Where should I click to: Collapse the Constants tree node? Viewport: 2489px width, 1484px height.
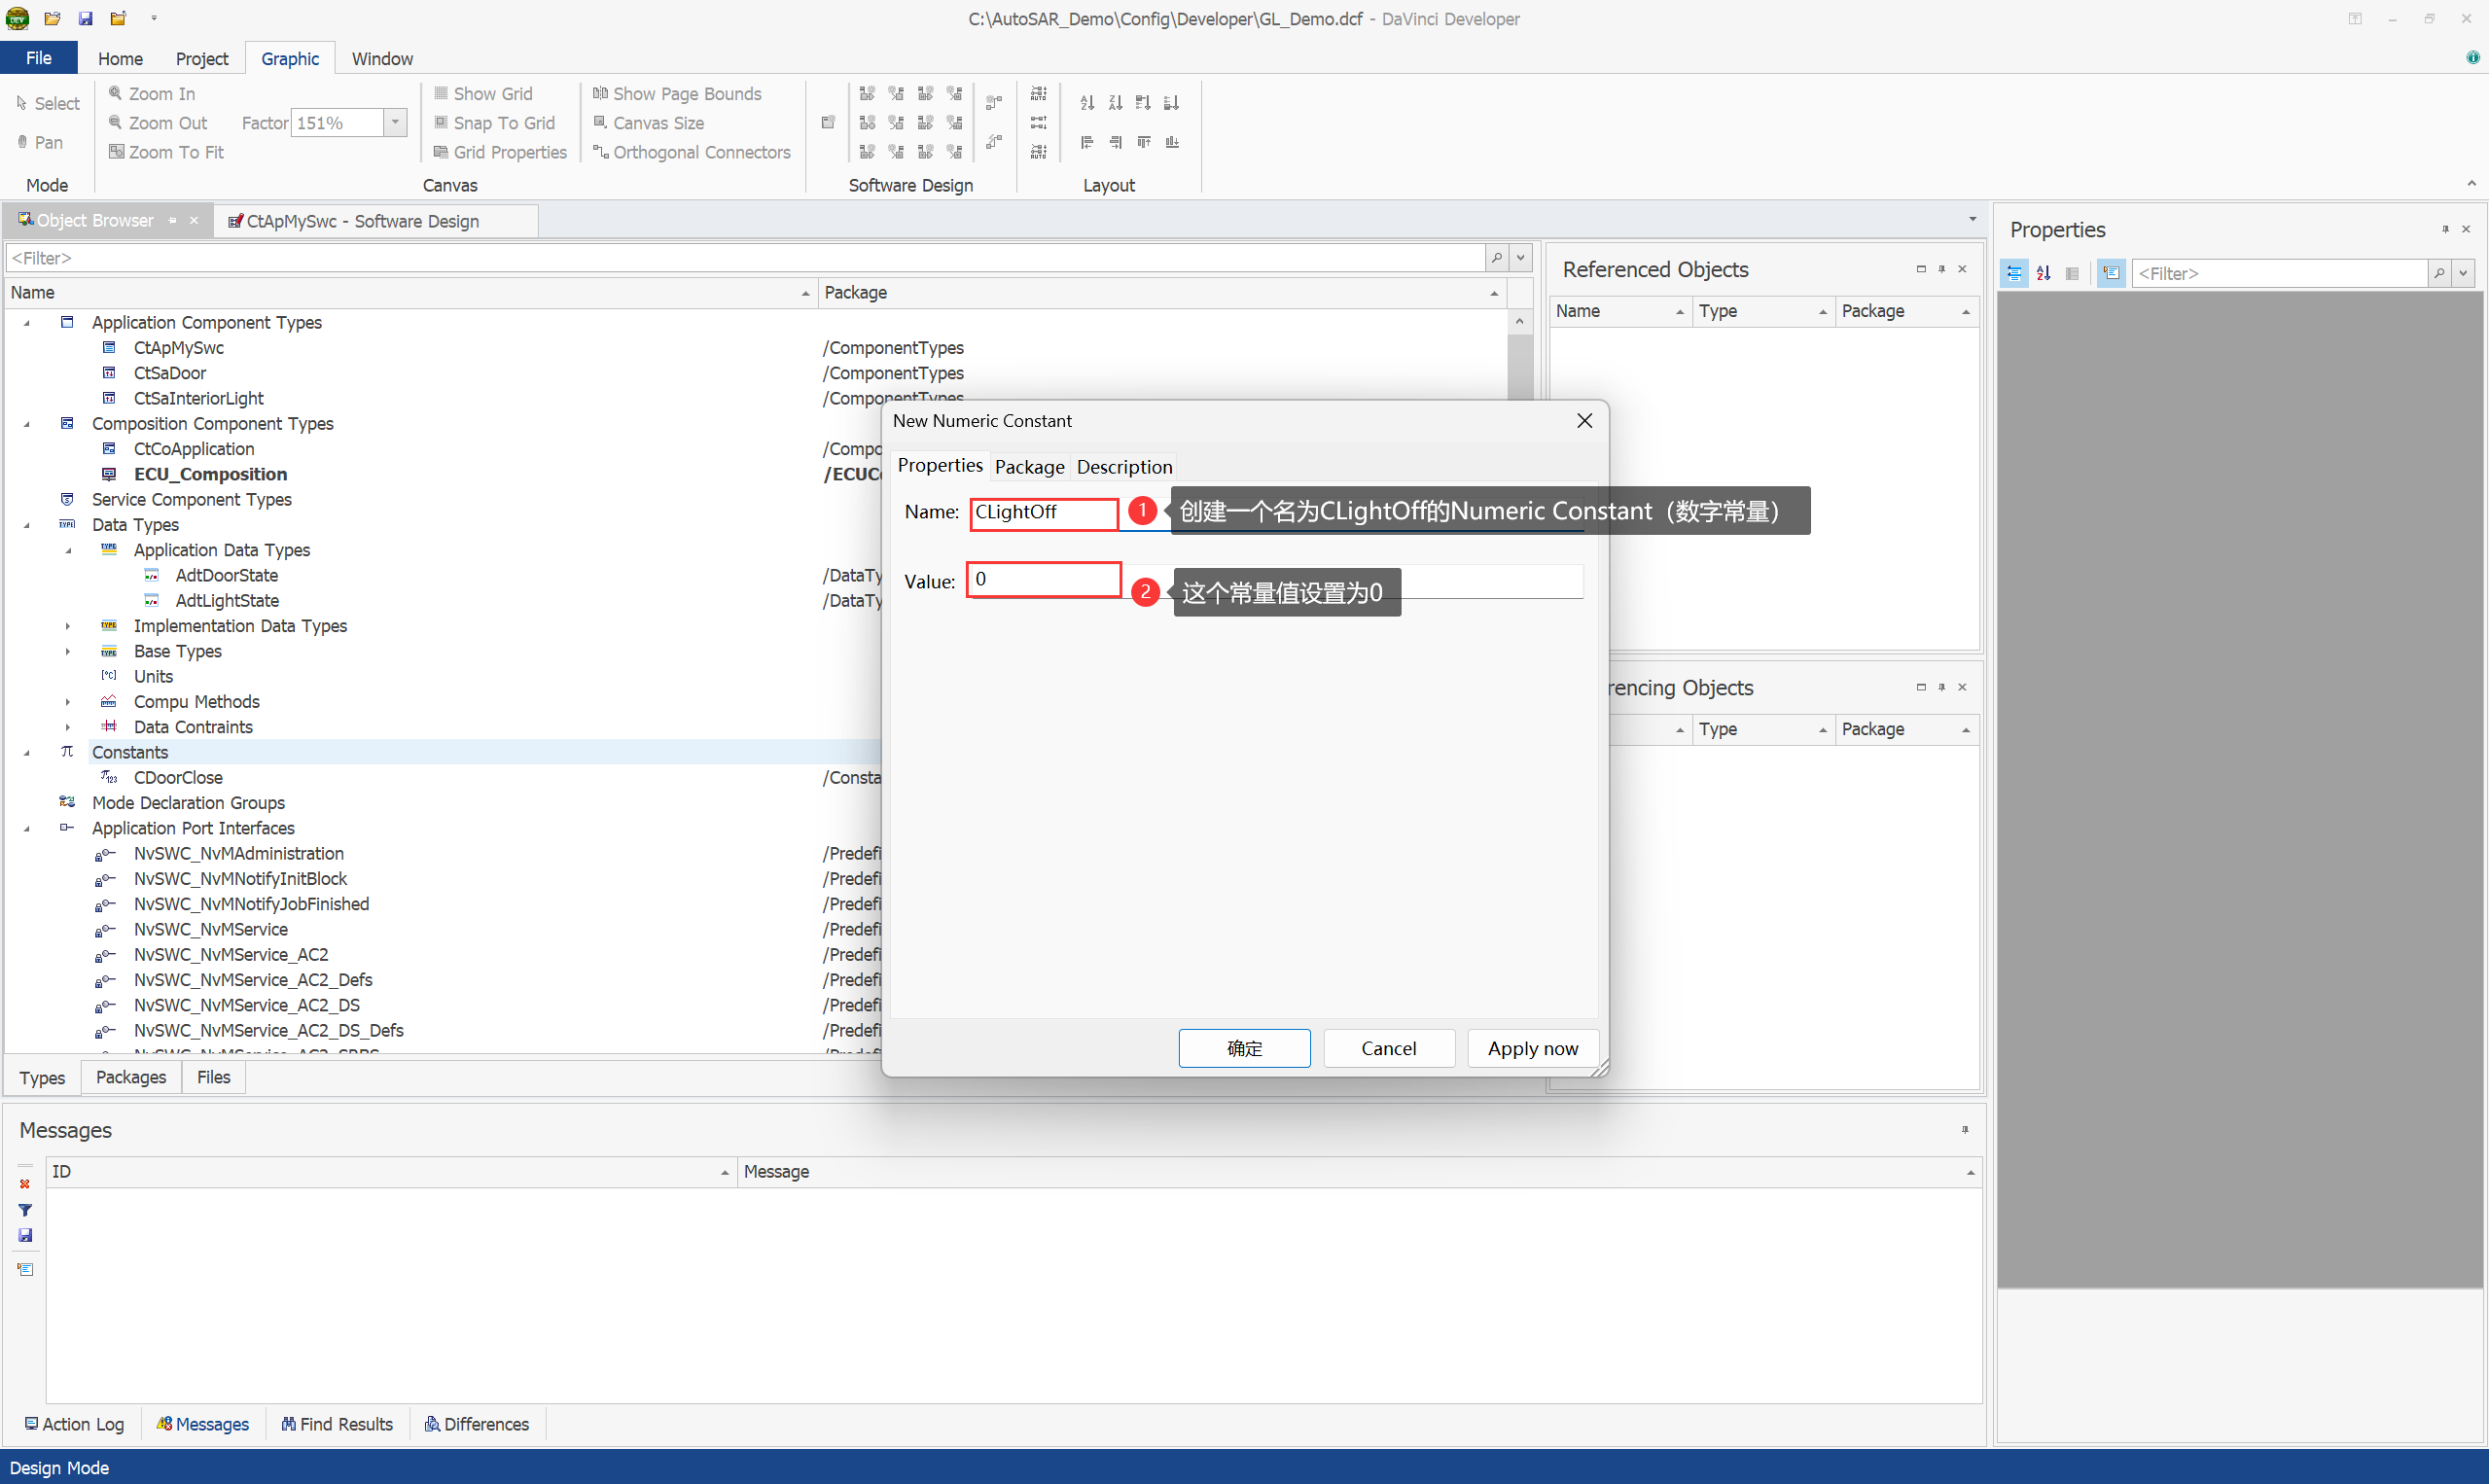click(x=27, y=753)
